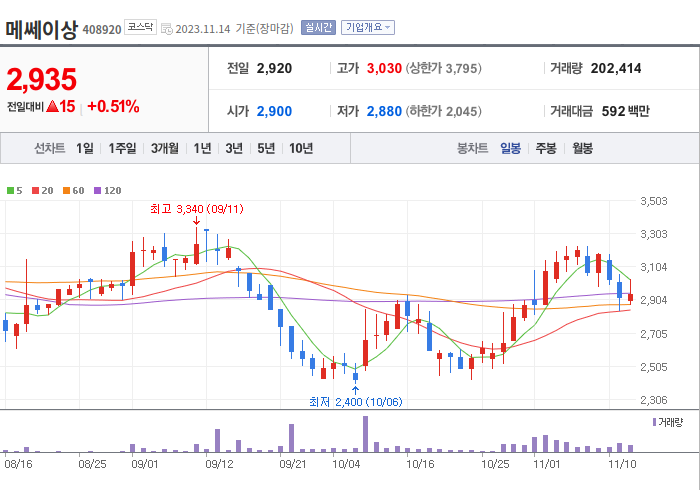The image size is (700, 490).
Task: Click the 거래대금 value 592 백만
Action: [x=625, y=111]
